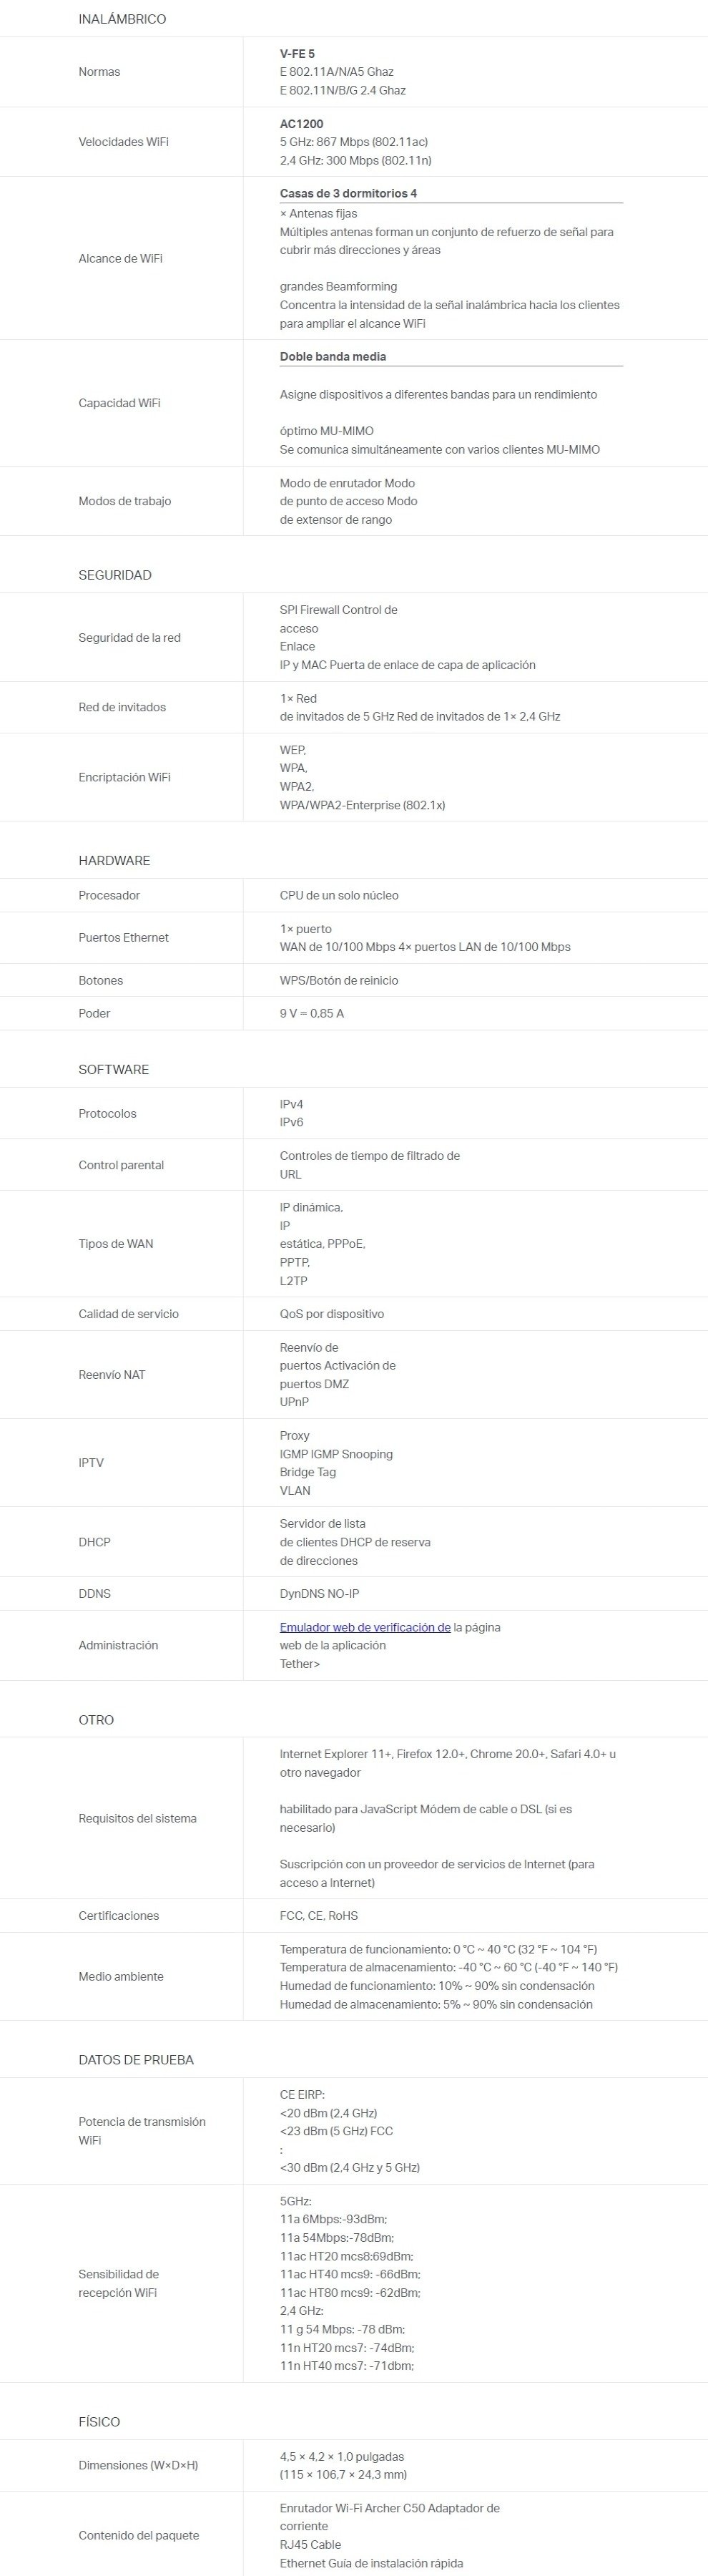This screenshot has height=2576, width=708.
Task: Click the INALÁMBRICO section heading
Action: [x=122, y=19]
